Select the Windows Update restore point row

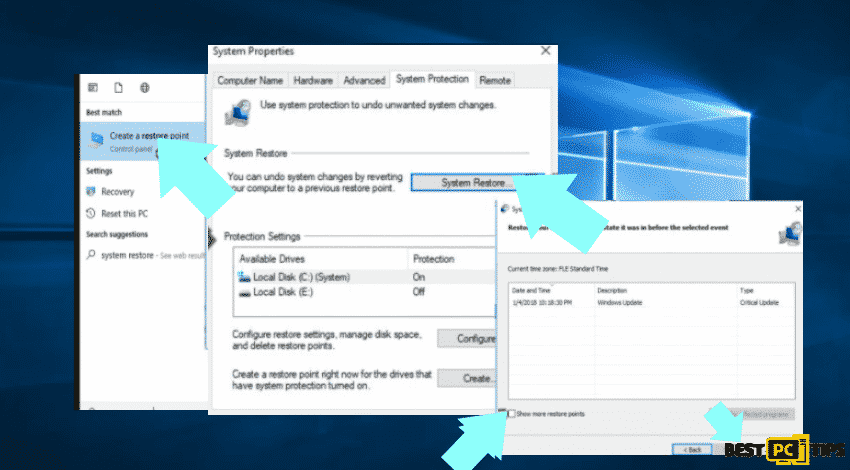click(651, 303)
